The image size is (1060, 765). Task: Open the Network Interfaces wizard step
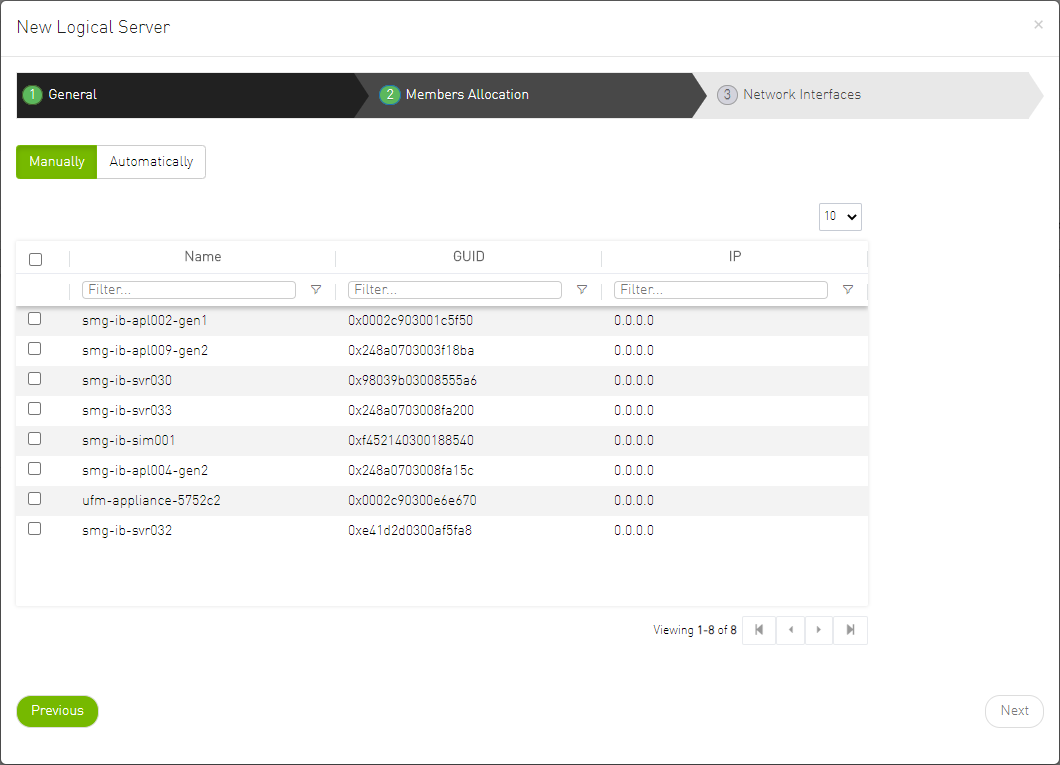[800, 94]
